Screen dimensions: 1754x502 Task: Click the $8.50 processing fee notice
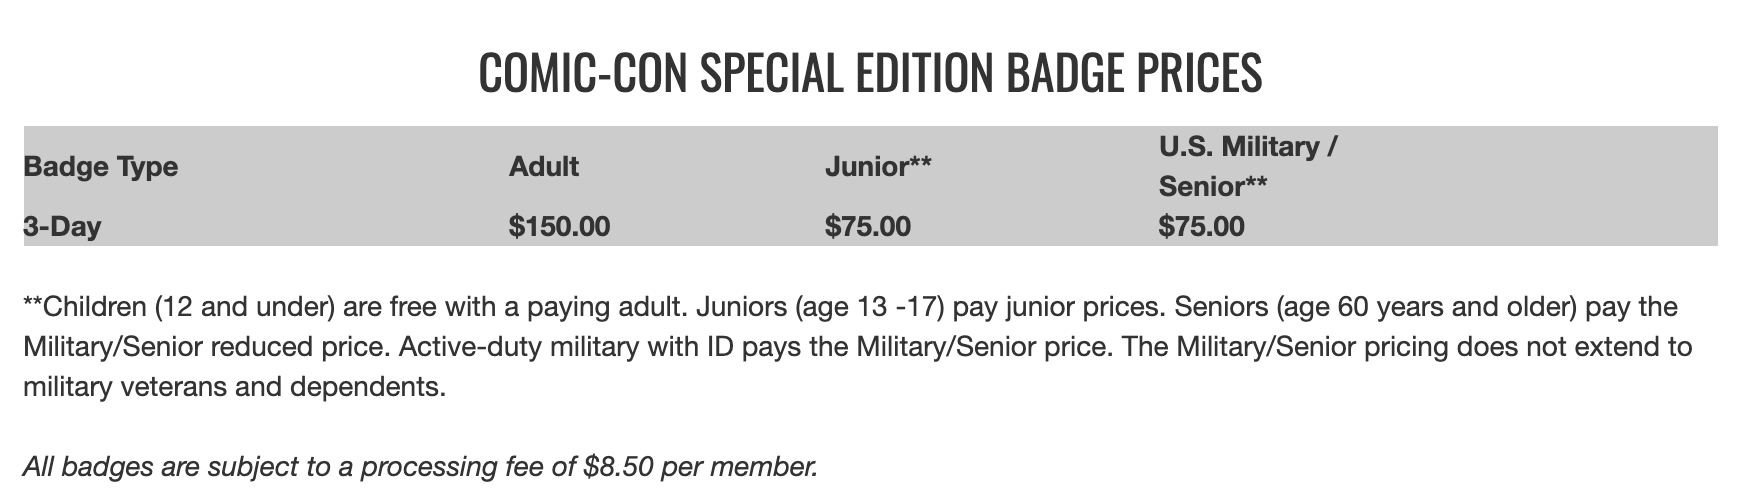point(420,466)
